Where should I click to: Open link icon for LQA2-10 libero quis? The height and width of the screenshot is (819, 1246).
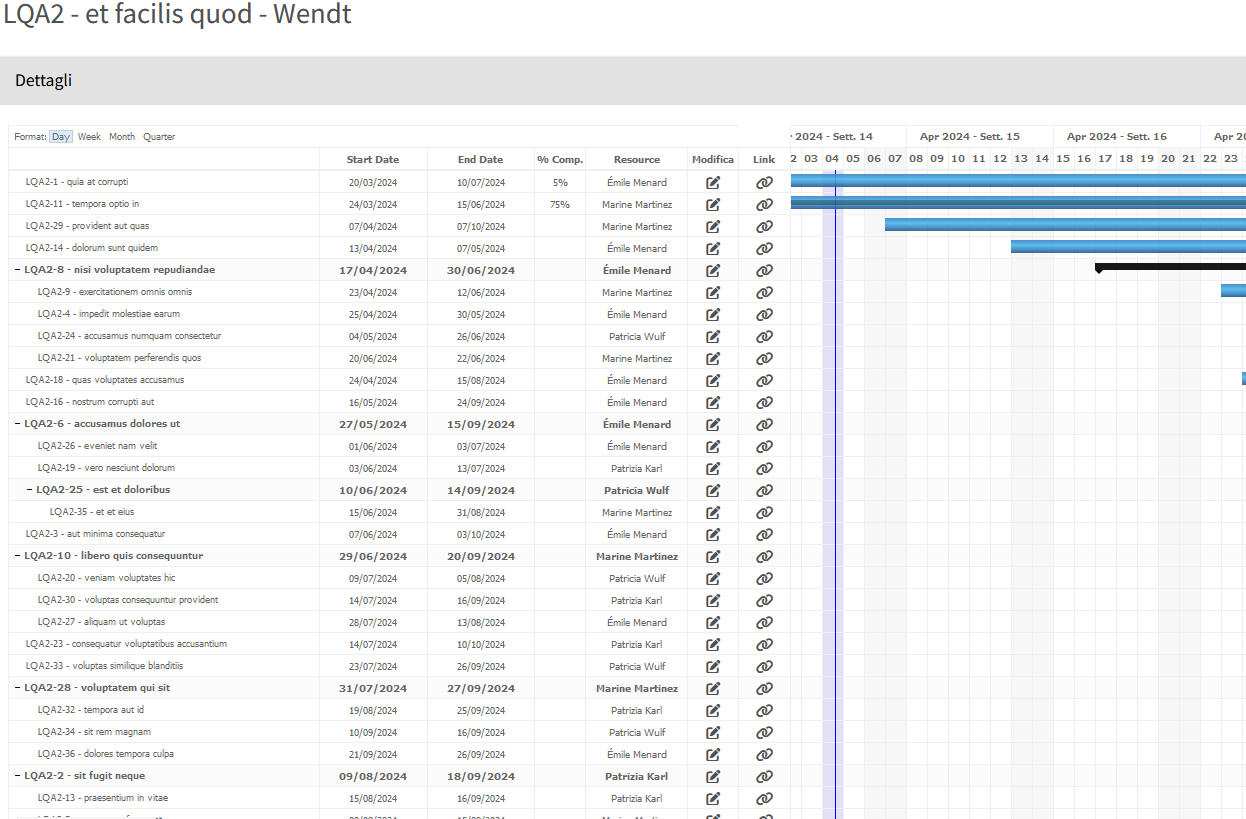tap(764, 557)
